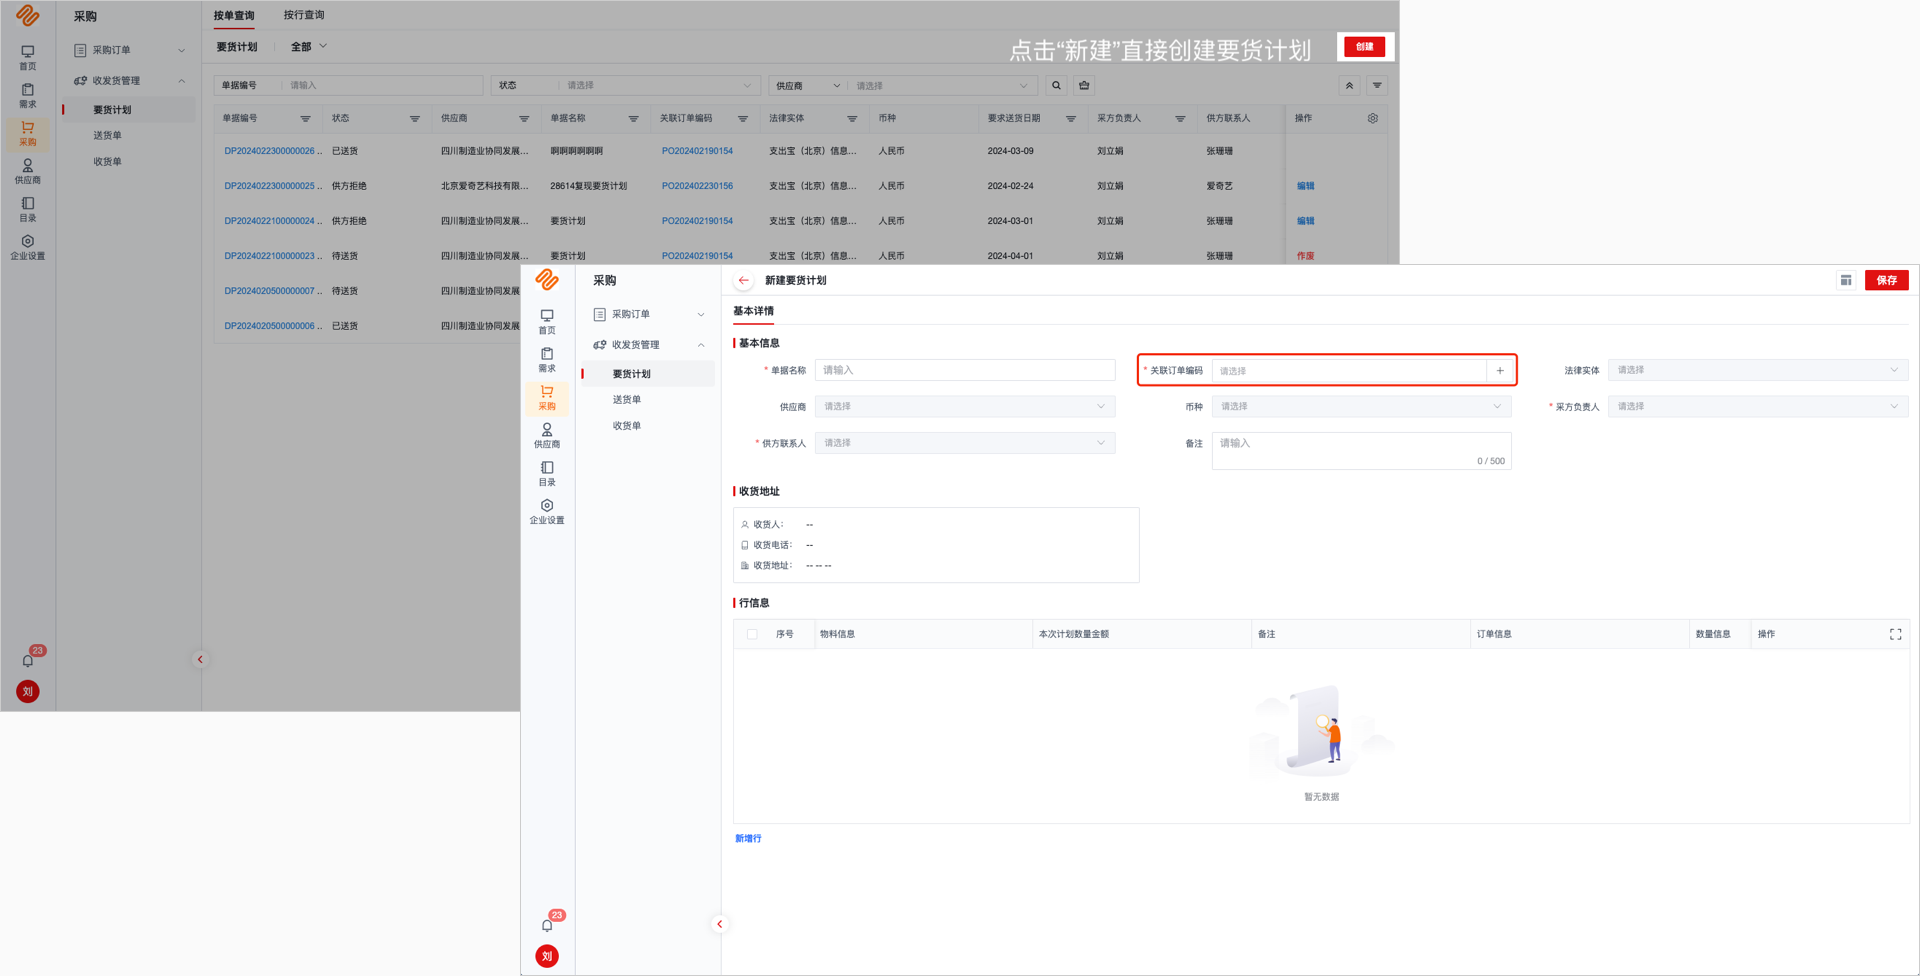Click search magnifier icon in background window
This screenshot has width=1920, height=976.
pos(1056,85)
